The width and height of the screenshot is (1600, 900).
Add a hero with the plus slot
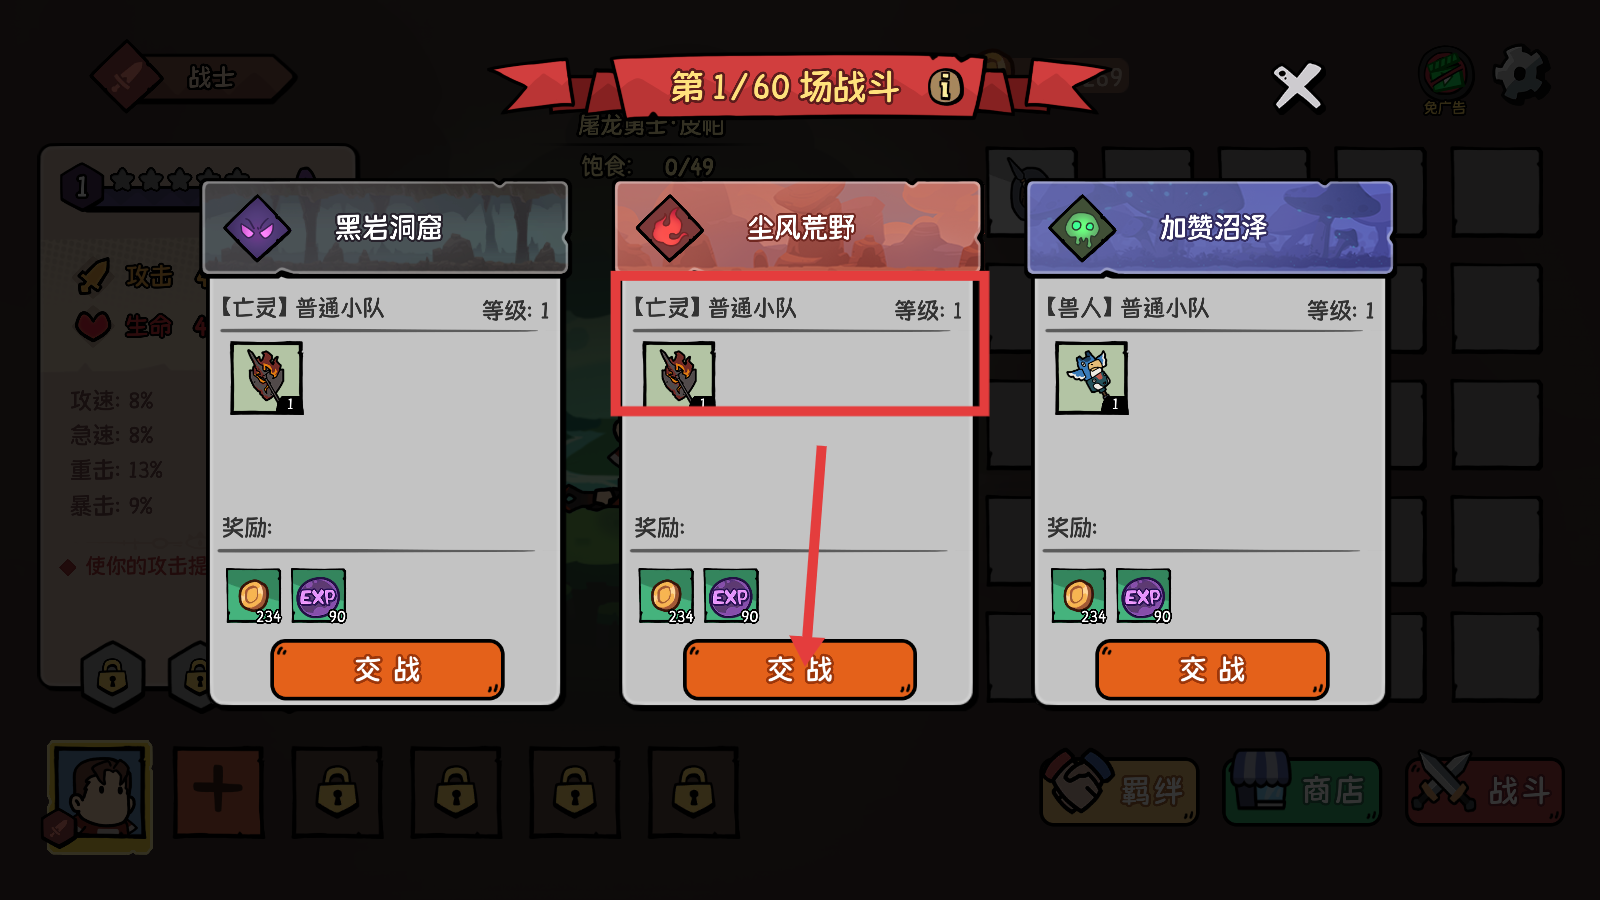pyautogui.click(x=219, y=792)
